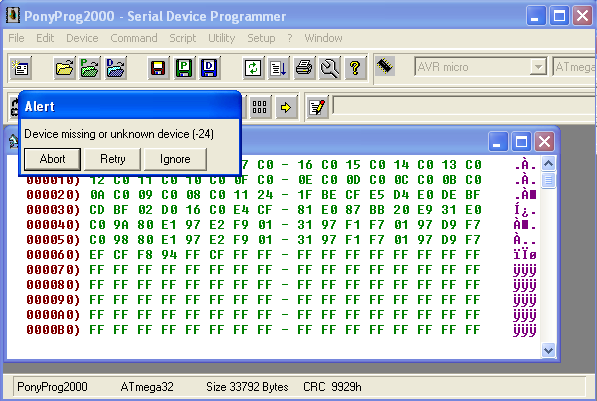Click the empty notes text field
The height and width of the screenshot is (401, 597).
[x=465, y=106]
